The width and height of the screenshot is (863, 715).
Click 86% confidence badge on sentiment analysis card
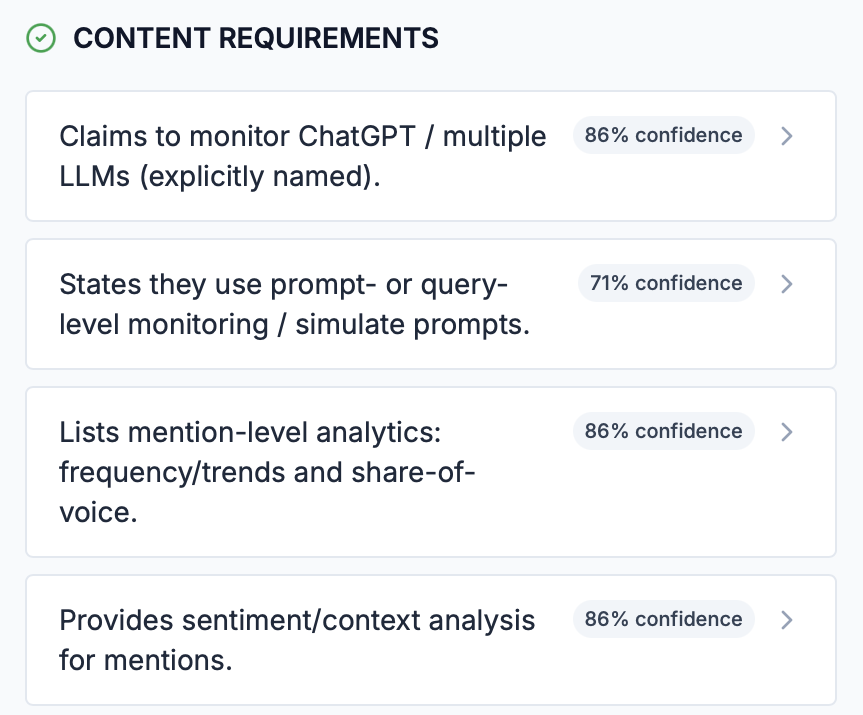pos(663,619)
